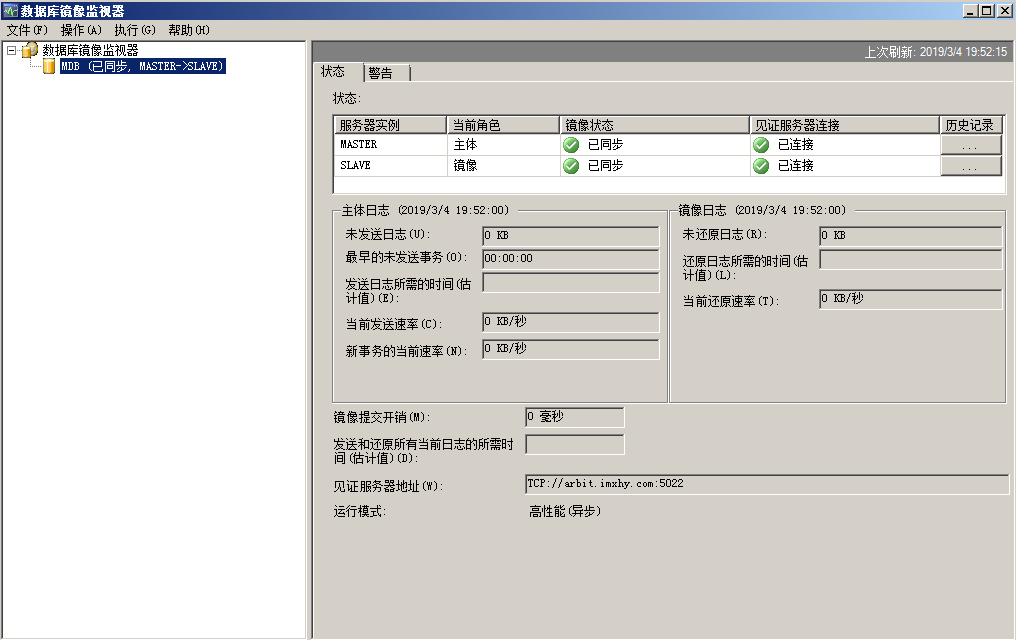The image size is (1016, 640).
Task: Click the green sync check icon for SLAVE
Action: point(571,166)
